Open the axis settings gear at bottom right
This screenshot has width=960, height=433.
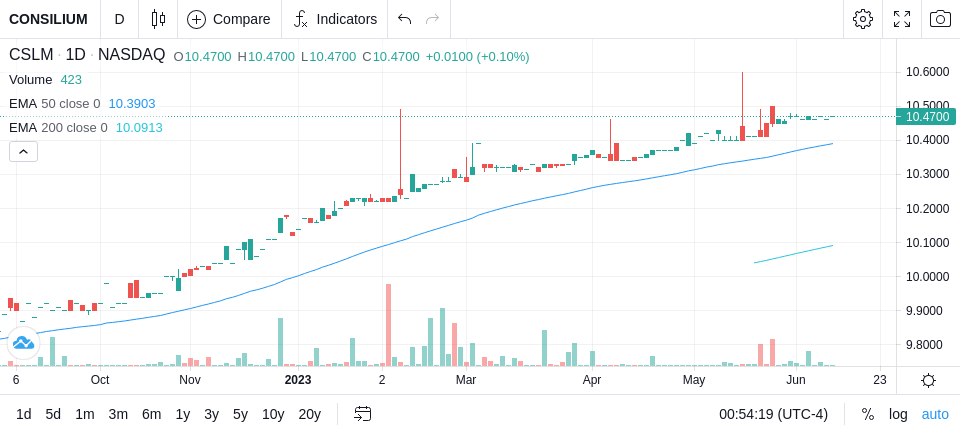[x=928, y=381]
